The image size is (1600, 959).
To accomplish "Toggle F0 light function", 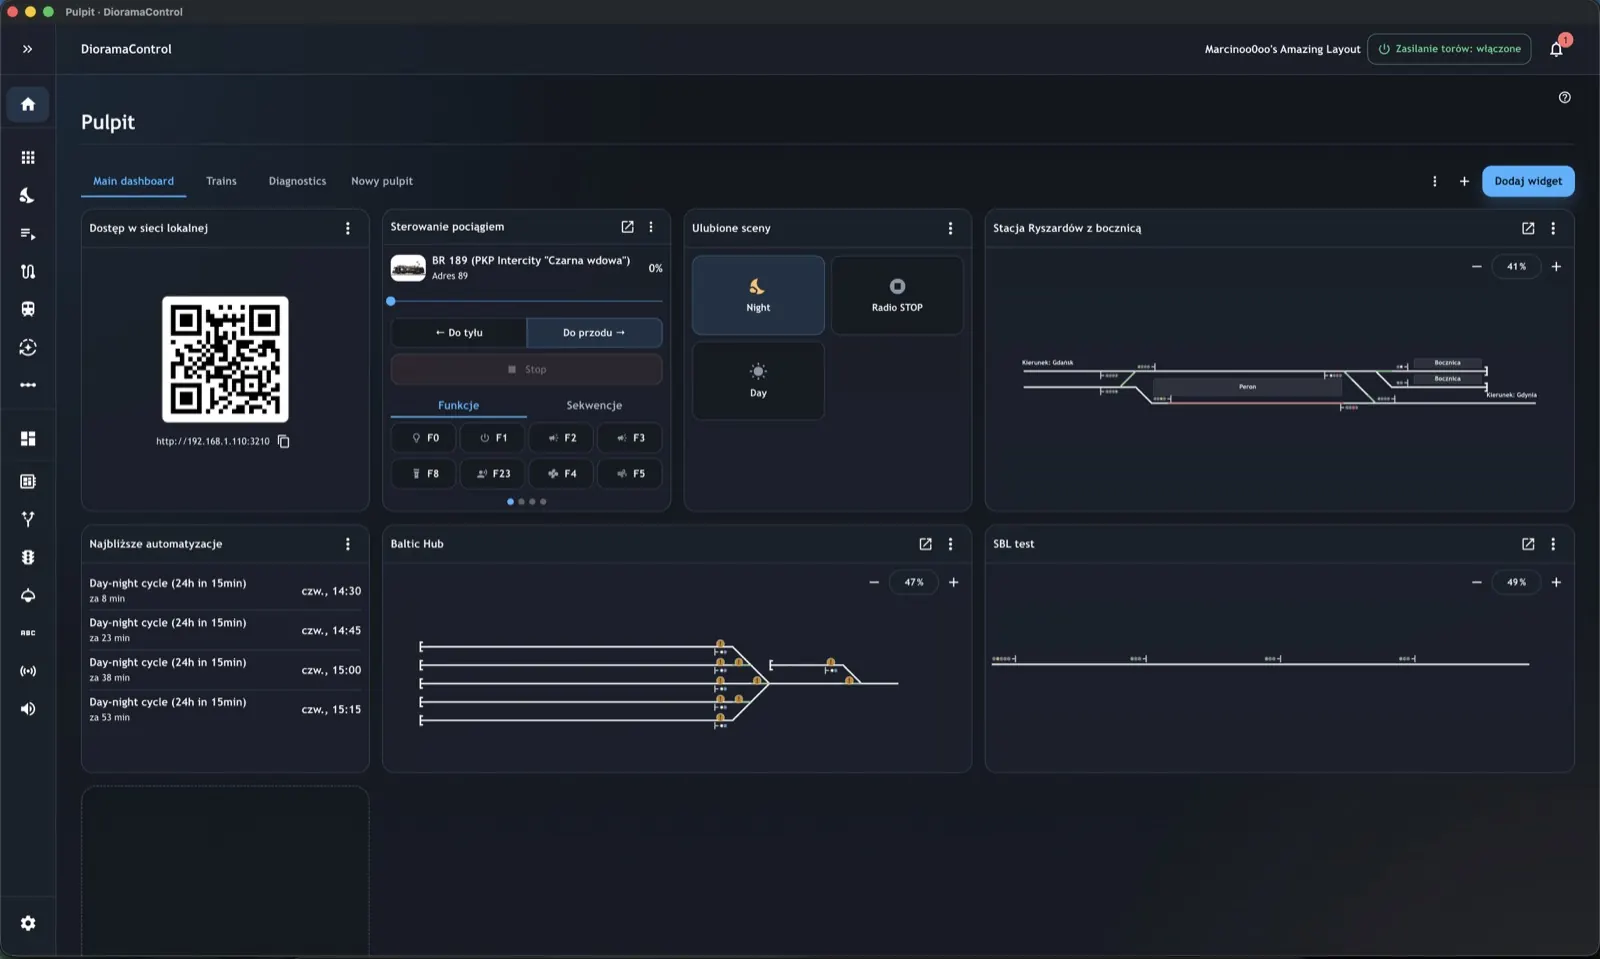I will 424,438.
